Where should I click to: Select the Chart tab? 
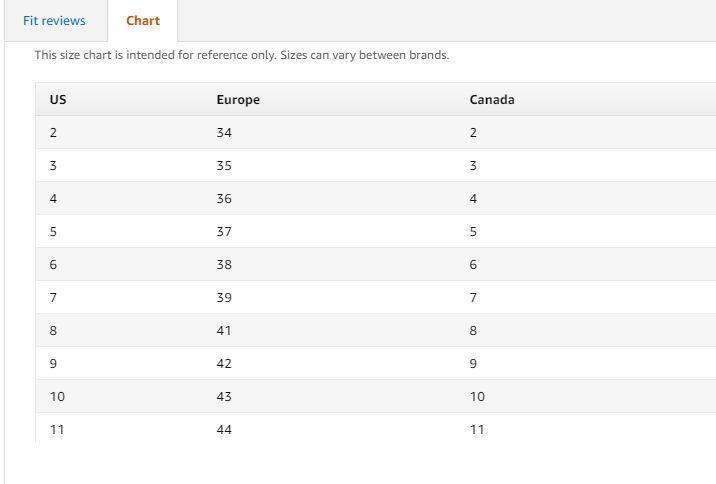(x=143, y=21)
